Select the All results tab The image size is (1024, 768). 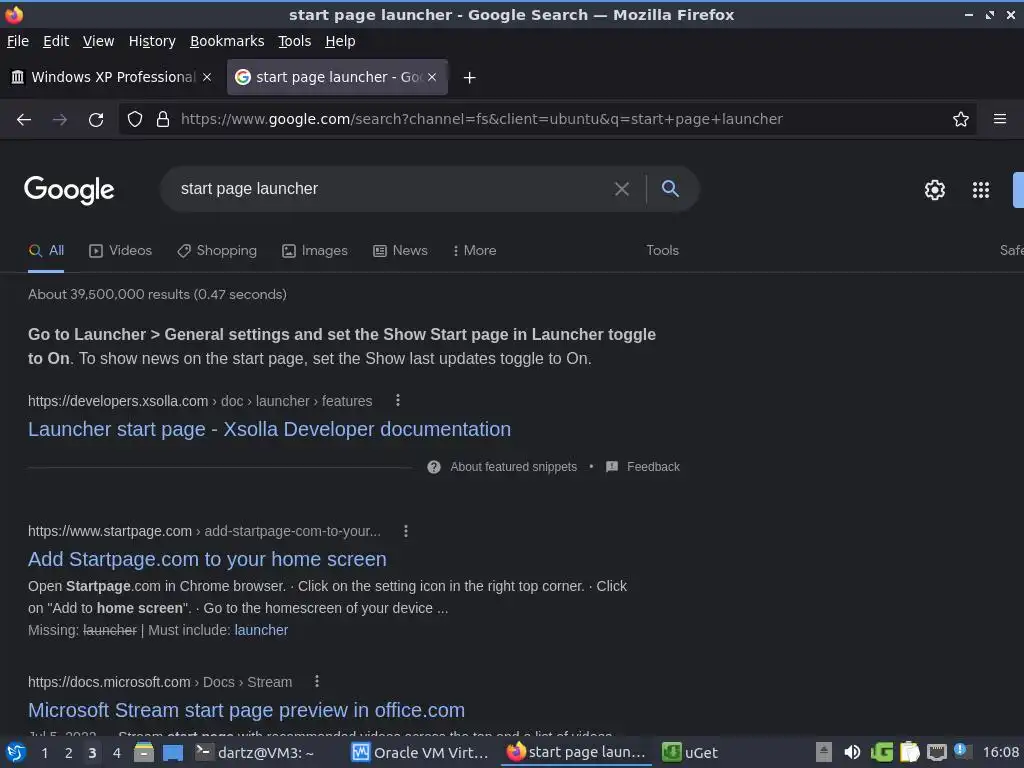tap(46, 251)
